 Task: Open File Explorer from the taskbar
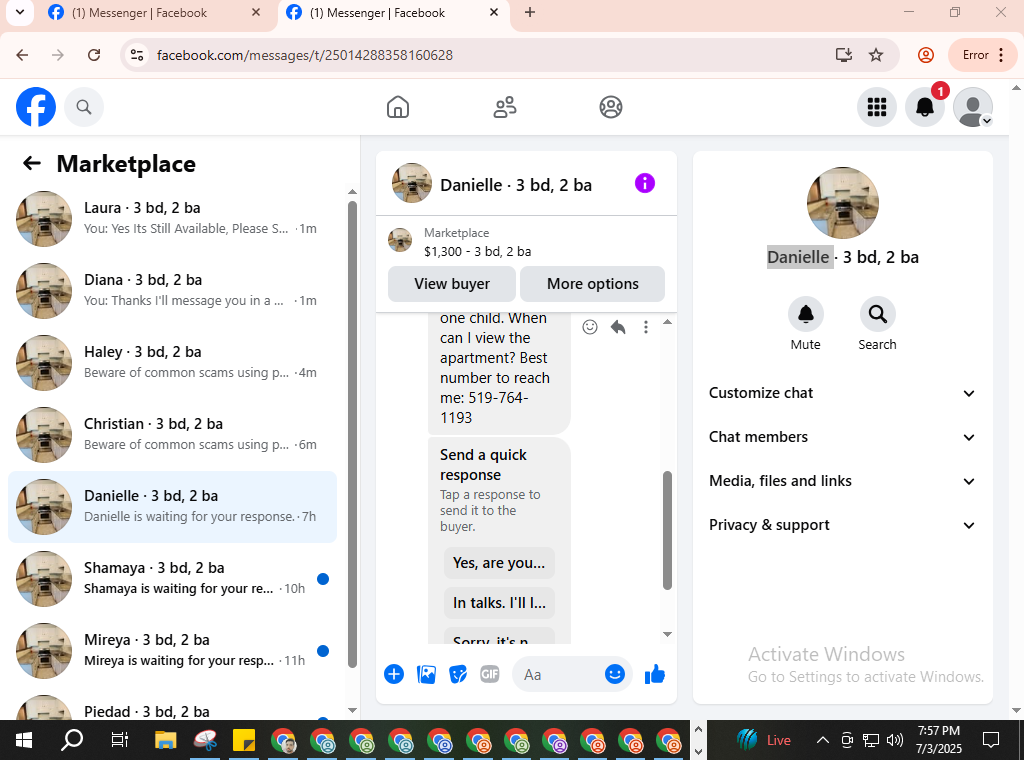click(166, 740)
